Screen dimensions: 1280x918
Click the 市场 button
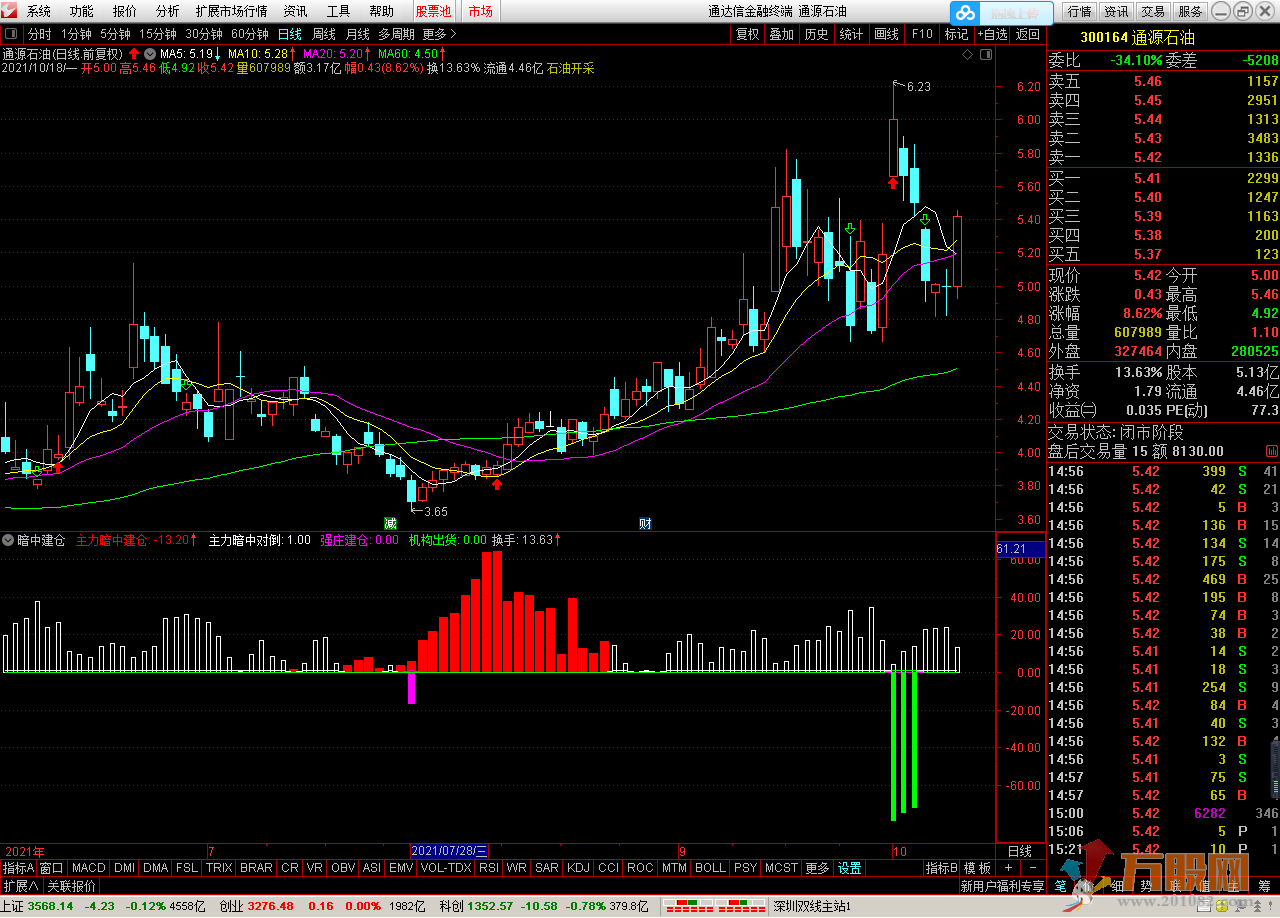pos(480,11)
